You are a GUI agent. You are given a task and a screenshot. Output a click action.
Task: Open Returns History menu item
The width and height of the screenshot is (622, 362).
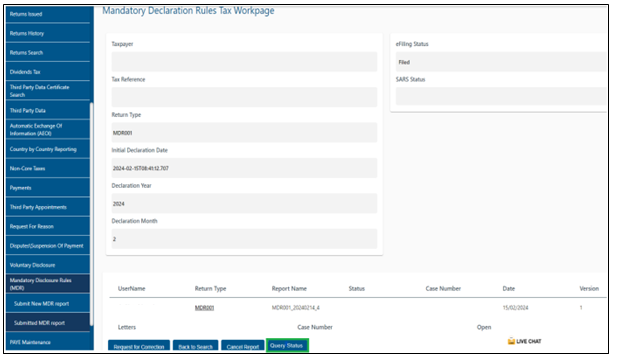48,33
